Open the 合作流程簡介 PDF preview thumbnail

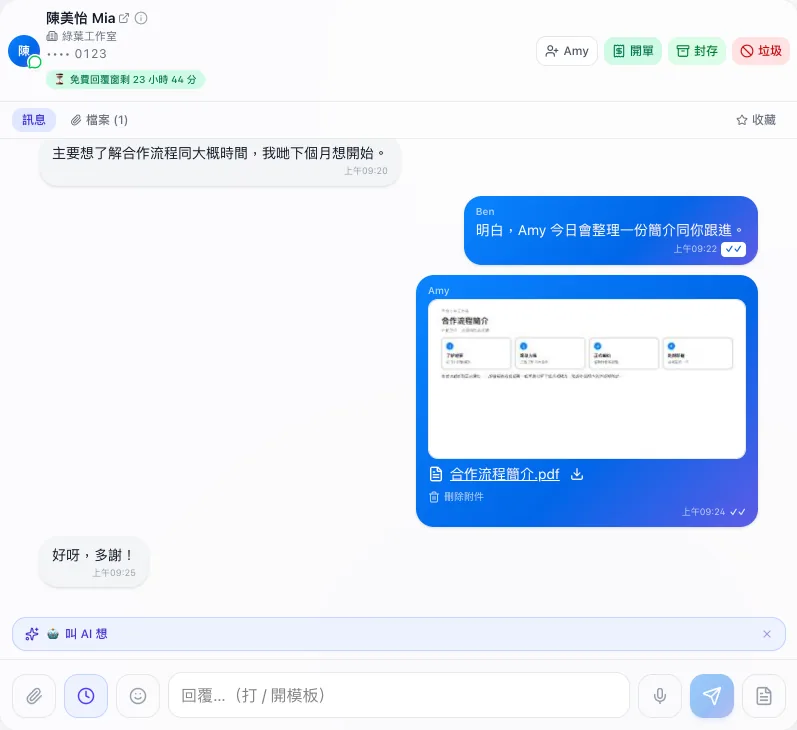pos(587,379)
